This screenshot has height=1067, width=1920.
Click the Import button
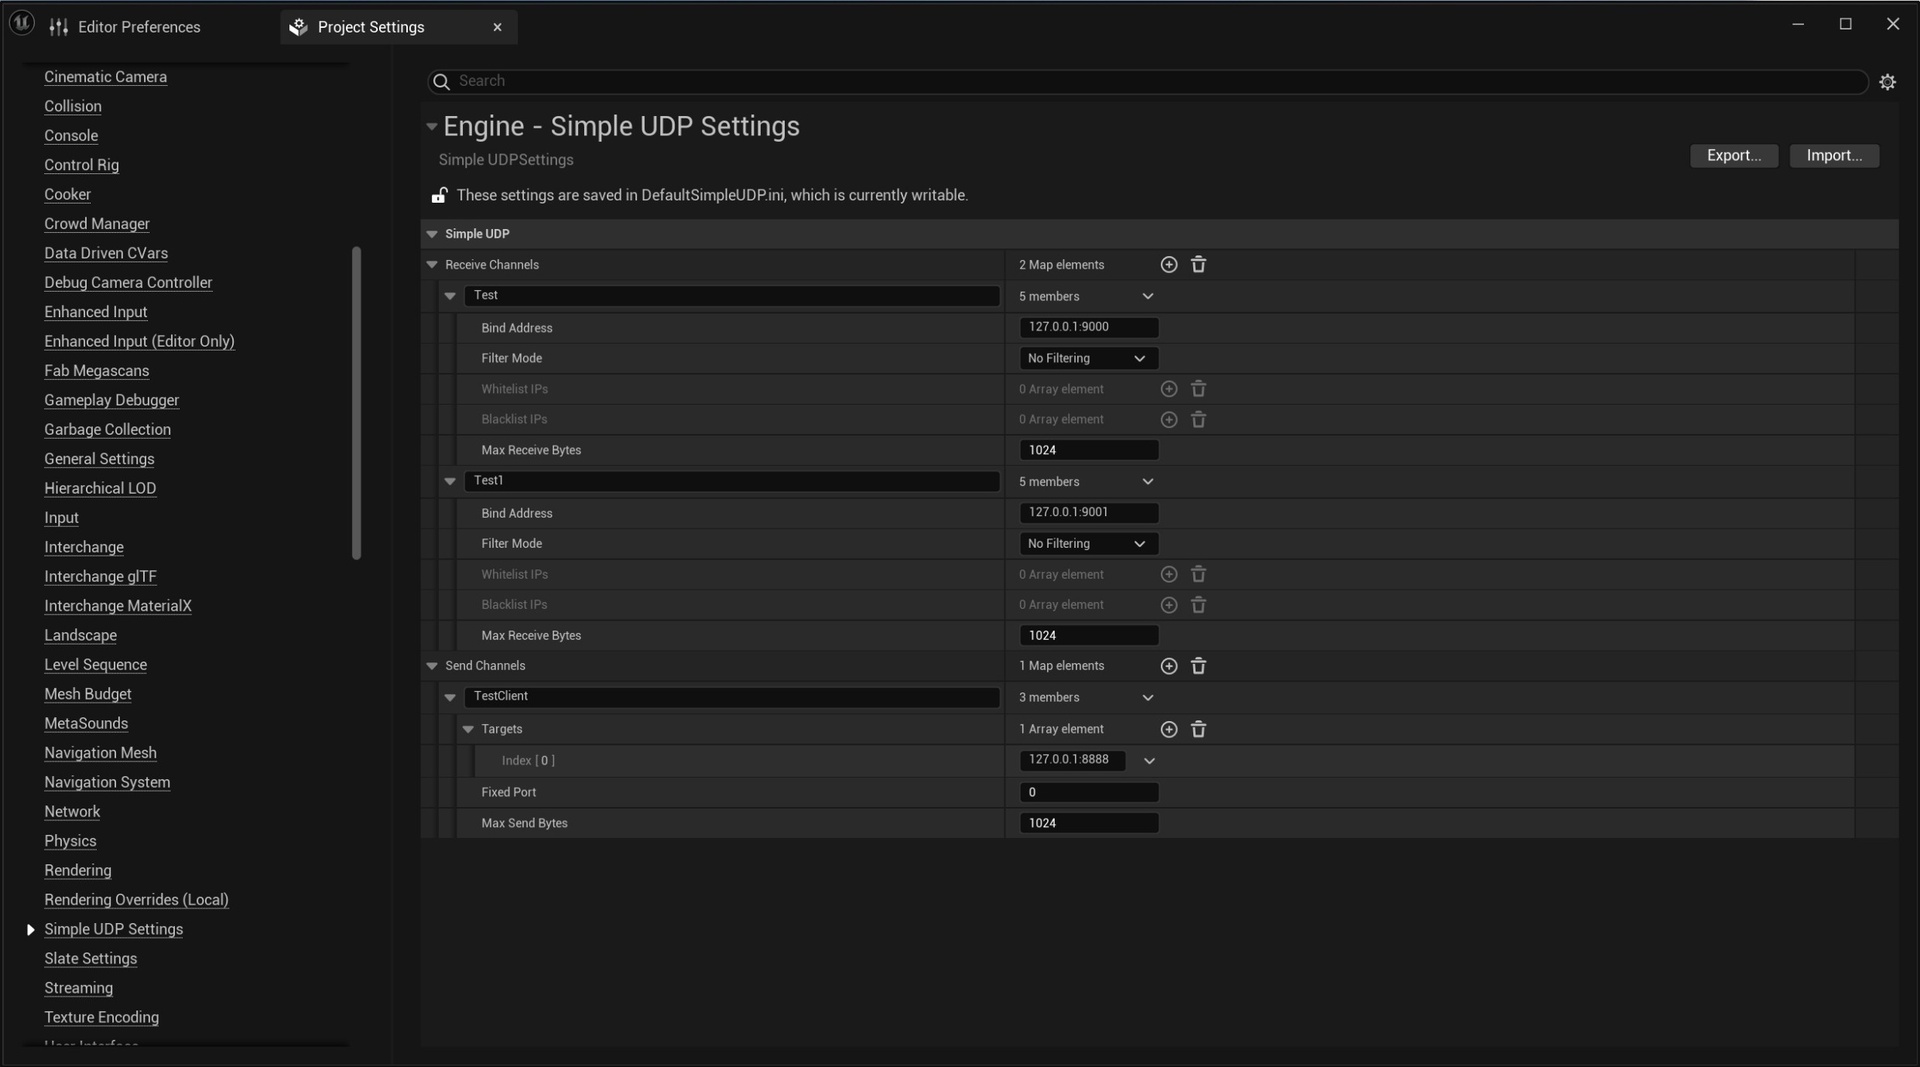point(1834,156)
